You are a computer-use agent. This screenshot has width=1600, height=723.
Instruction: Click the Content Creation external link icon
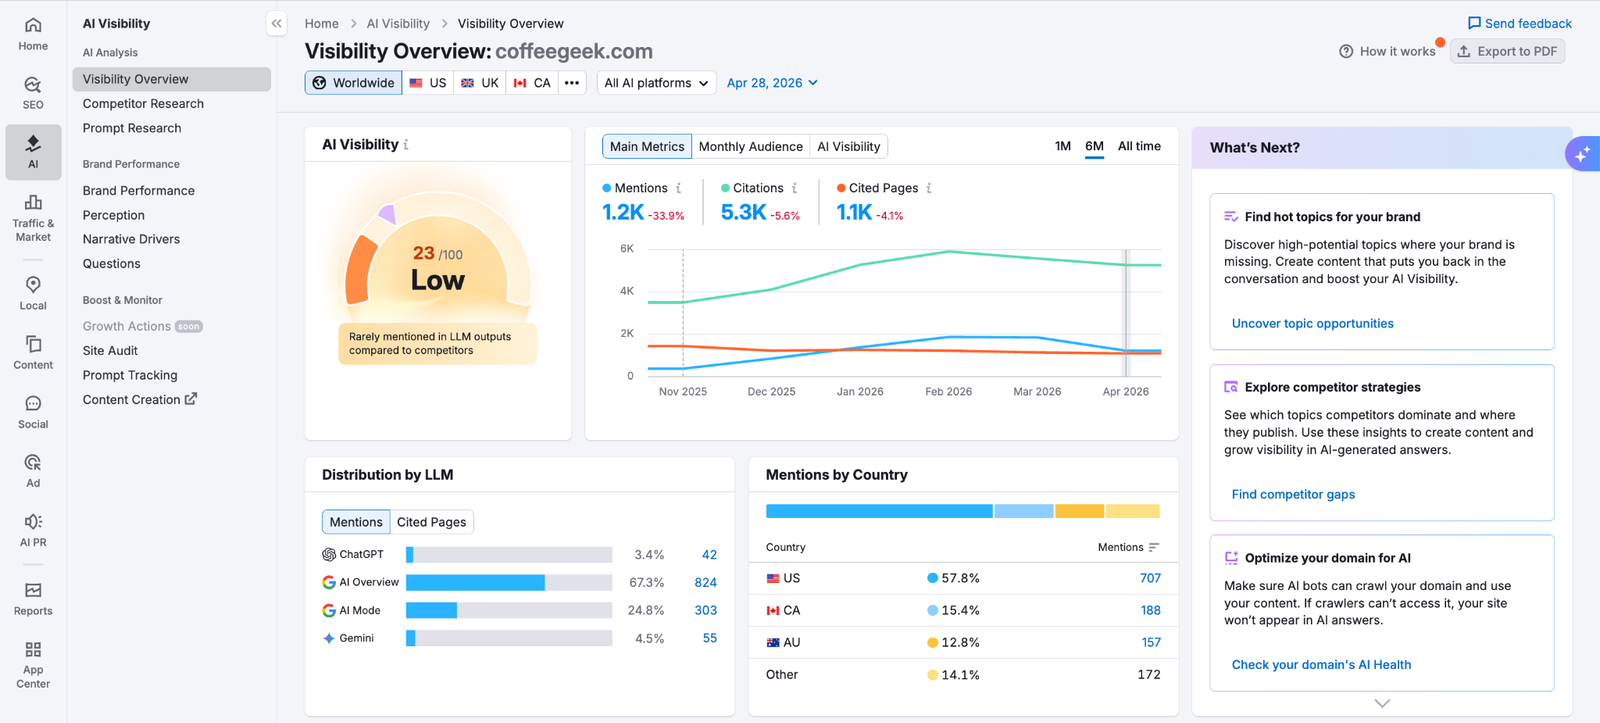point(191,399)
